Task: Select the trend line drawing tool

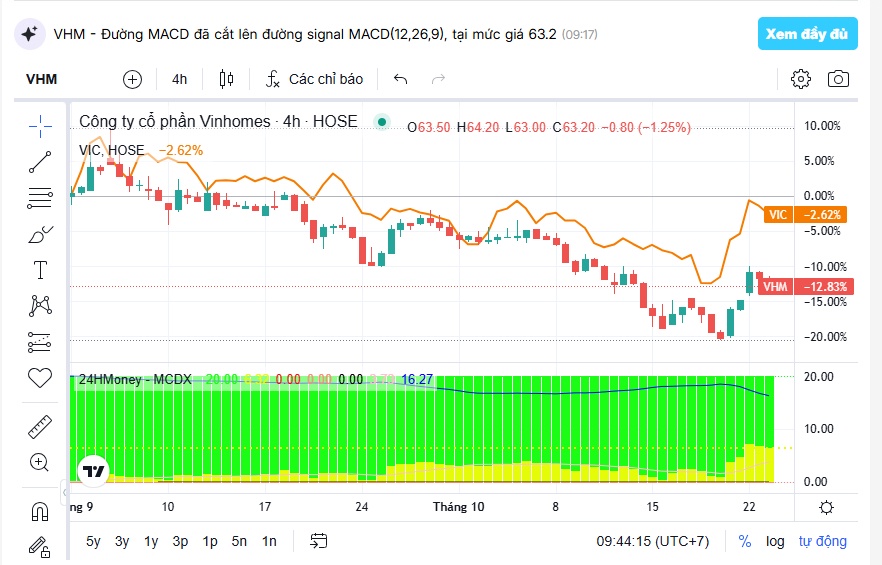Action: pos(40,162)
